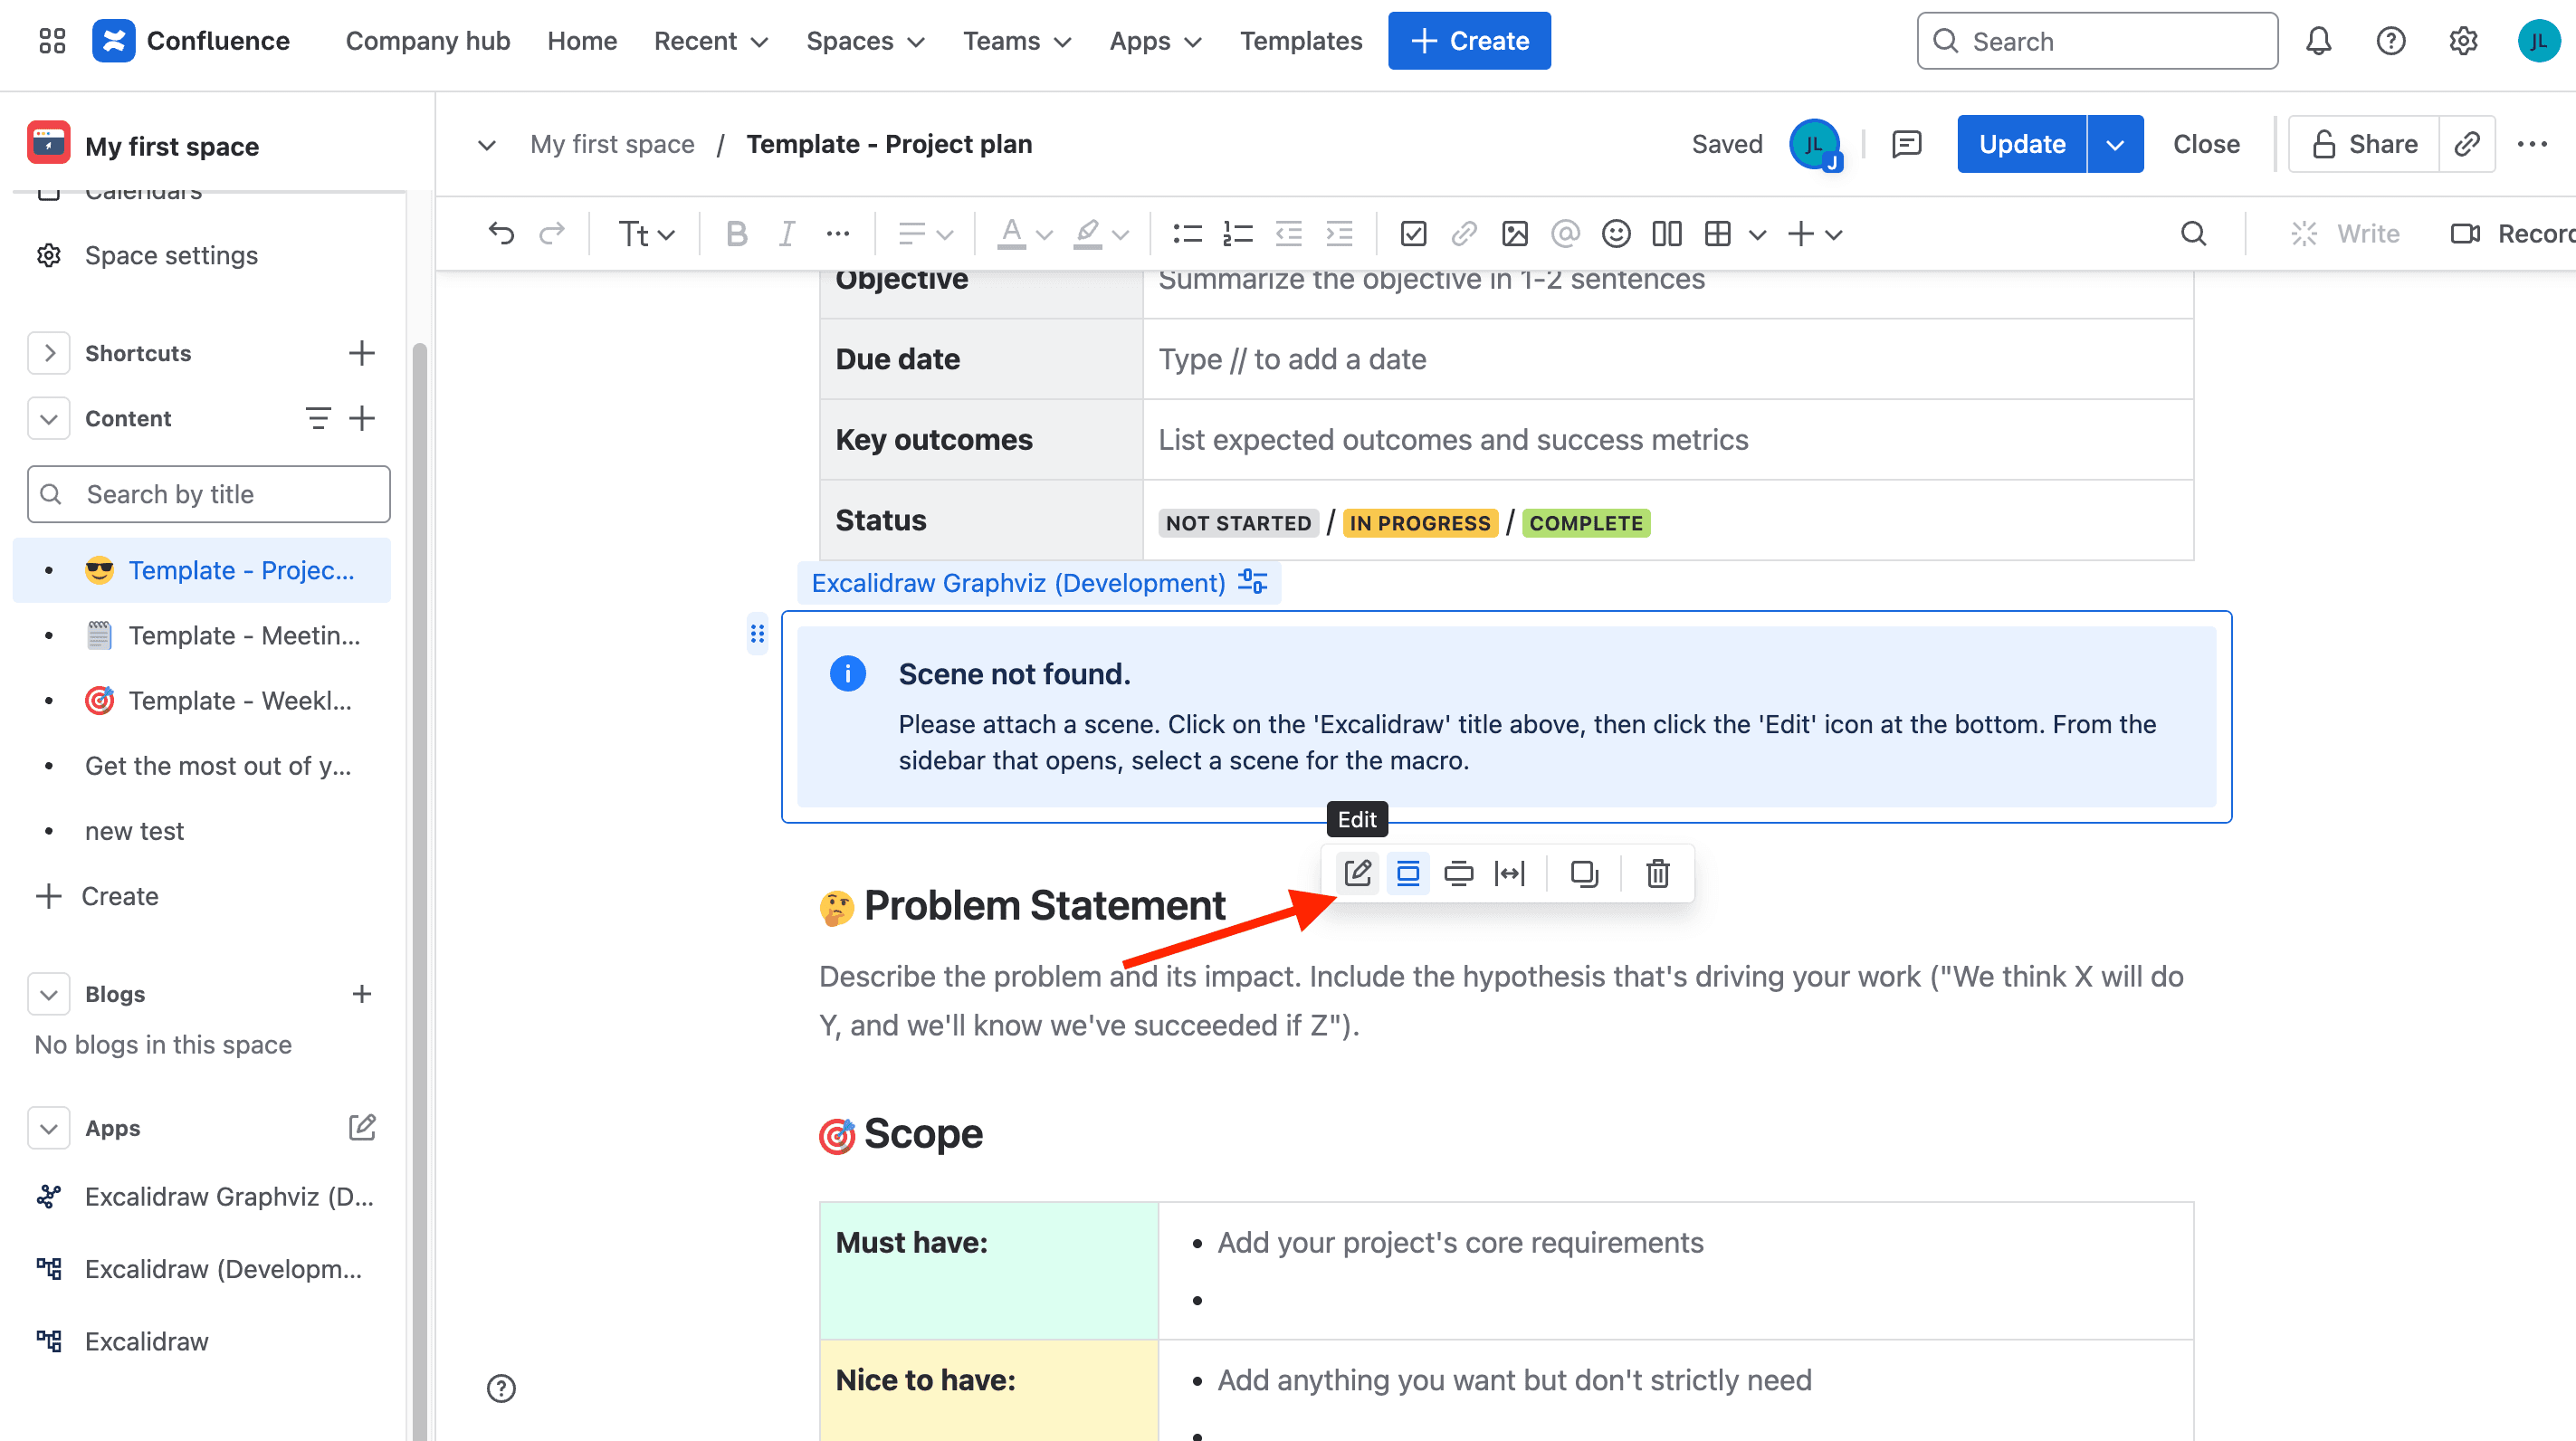Insert a hyperlink
Screen dimensions: 2576x1441
coord(1464,234)
